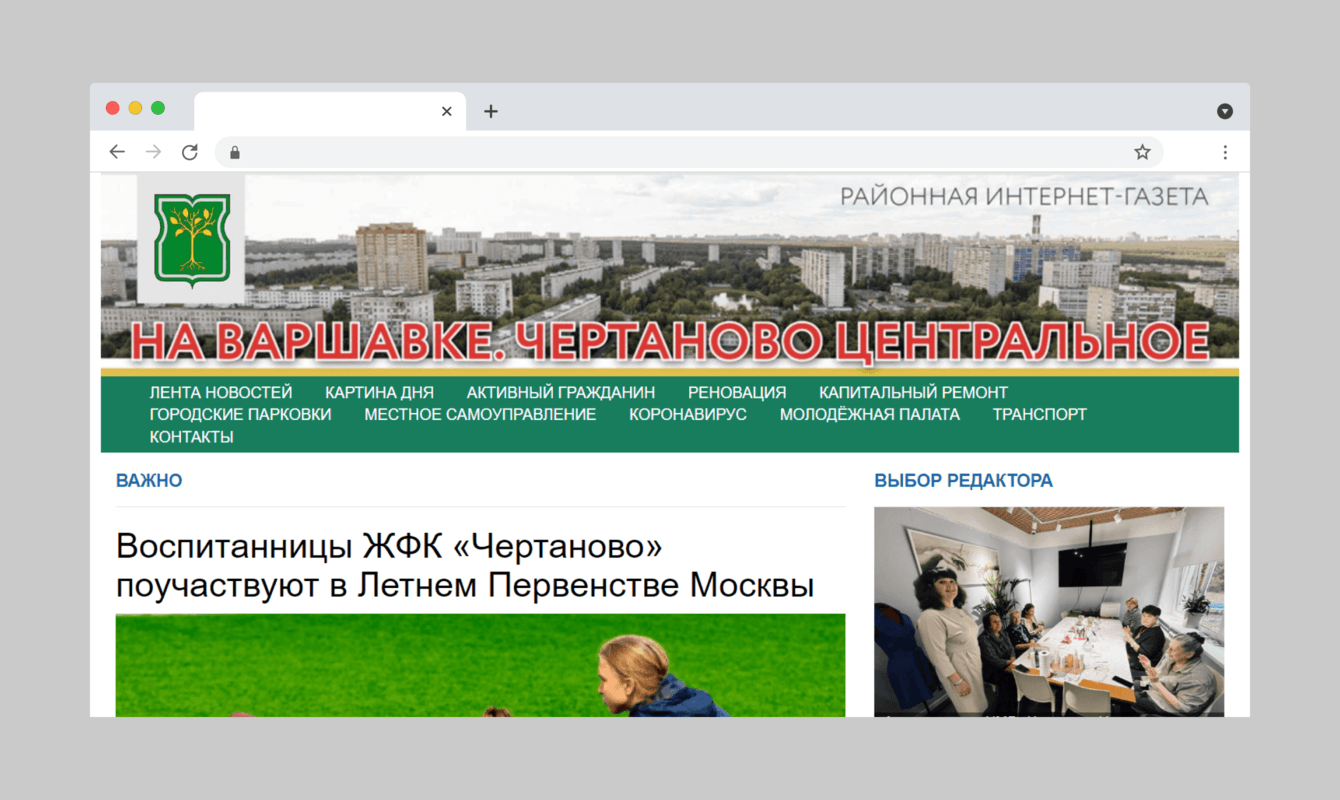Bookmark the page using the star icon
Image resolution: width=1340 pixels, height=800 pixels.
(1141, 151)
